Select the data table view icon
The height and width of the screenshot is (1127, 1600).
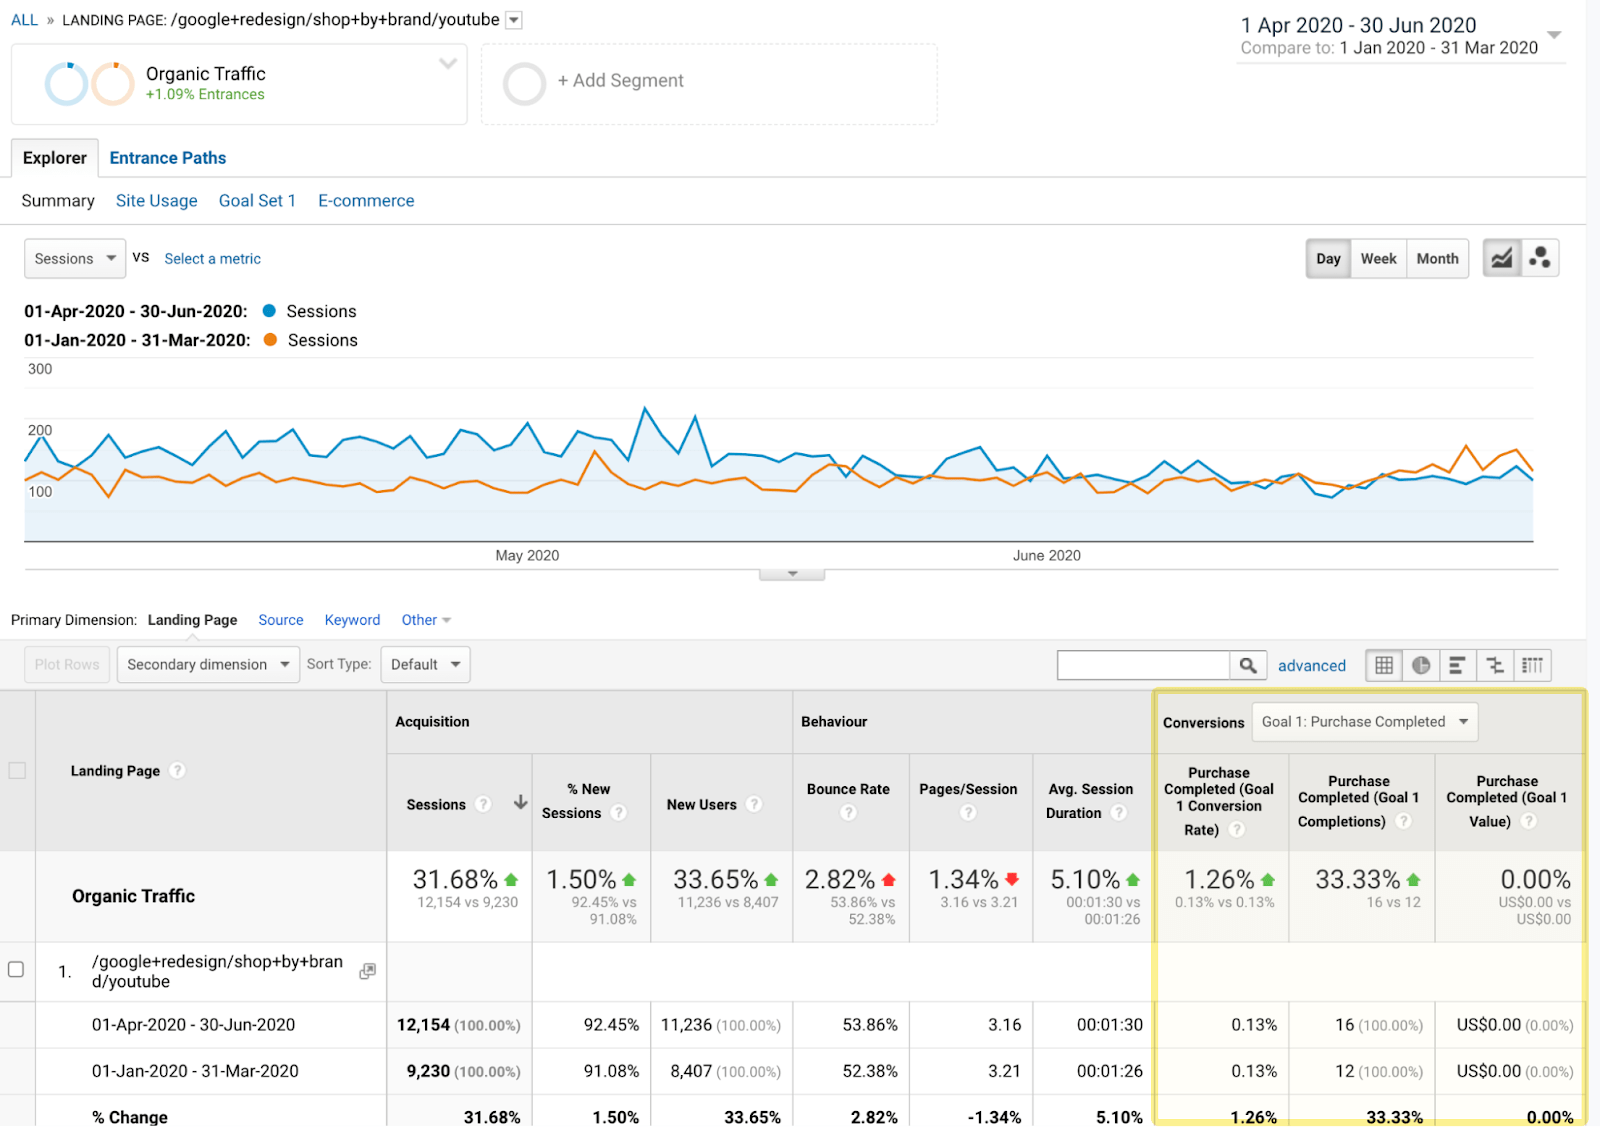(x=1384, y=665)
